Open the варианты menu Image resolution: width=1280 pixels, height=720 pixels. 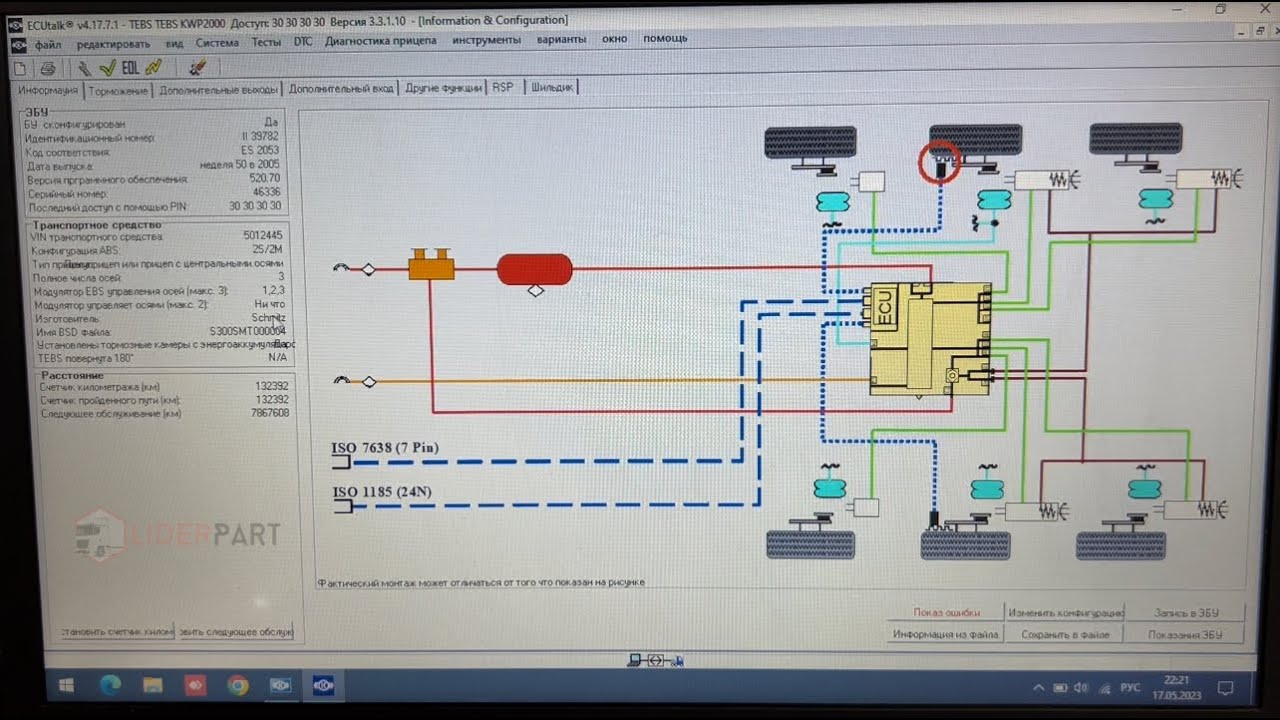click(x=561, y=40)
